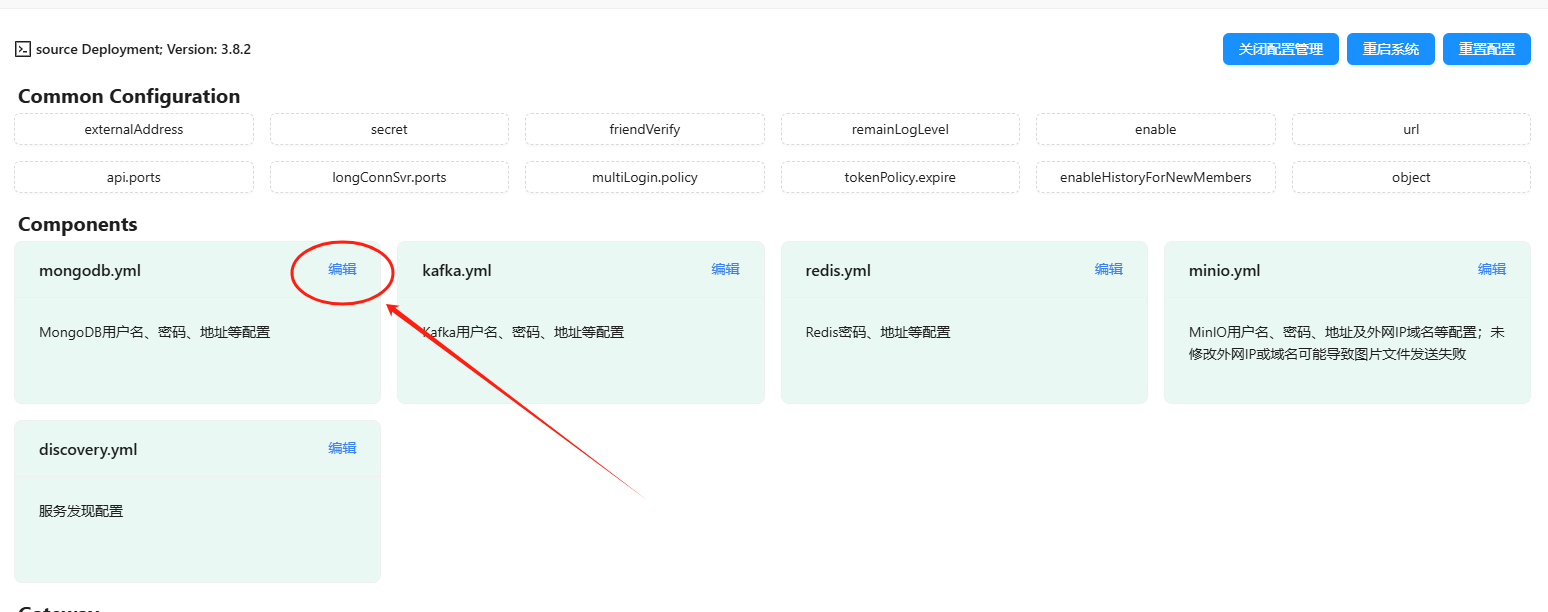Click the 关闭配置管理 button
Viewport: 1548px width, 612px height.
[1280, 49]
